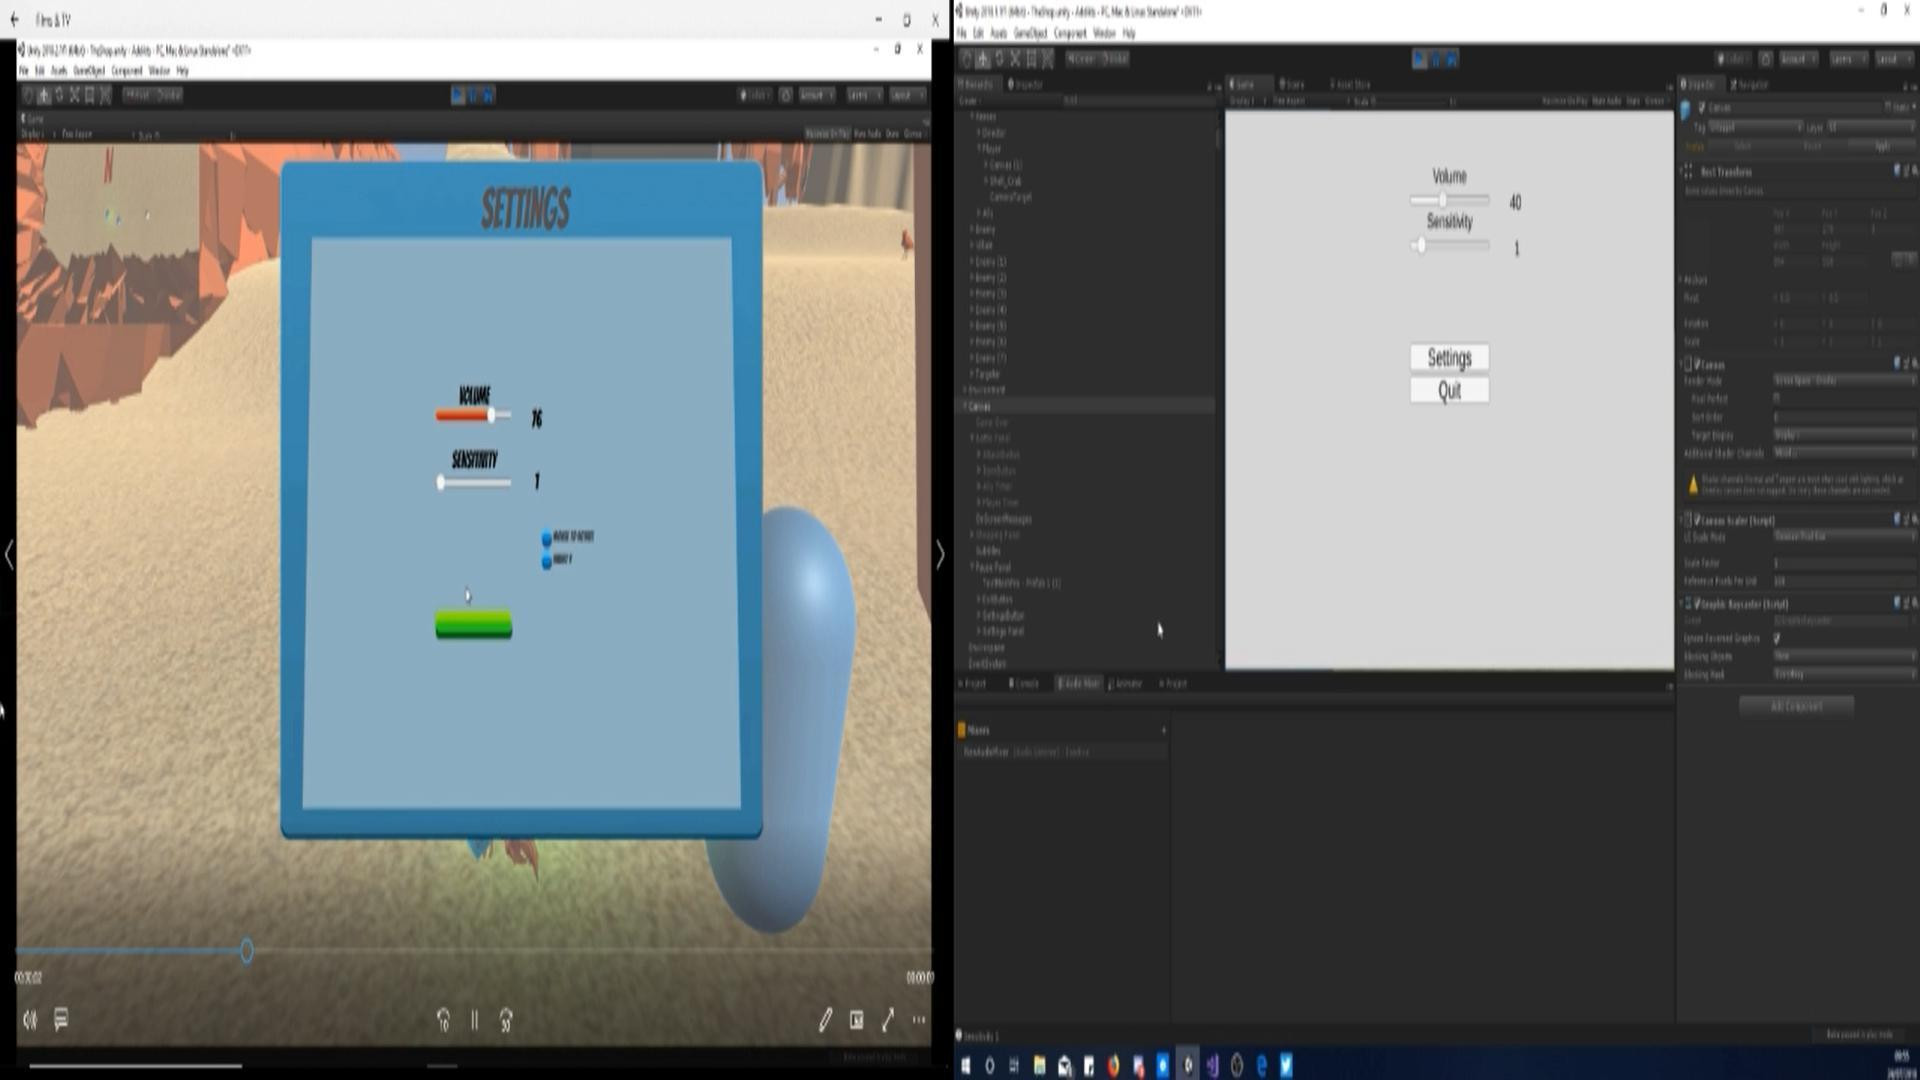Viewport: 1920px width, 1080px height.
Task: Open the GameObject menu in right Unity window
Action: (x=1030, y=33)
